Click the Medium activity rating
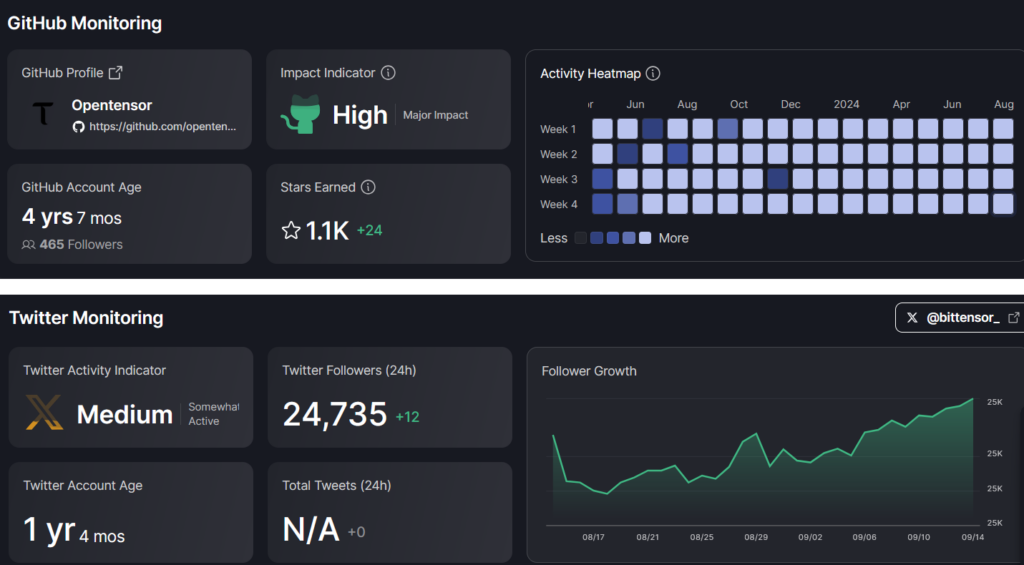1024x565 pixels. [x=125, y=415]
